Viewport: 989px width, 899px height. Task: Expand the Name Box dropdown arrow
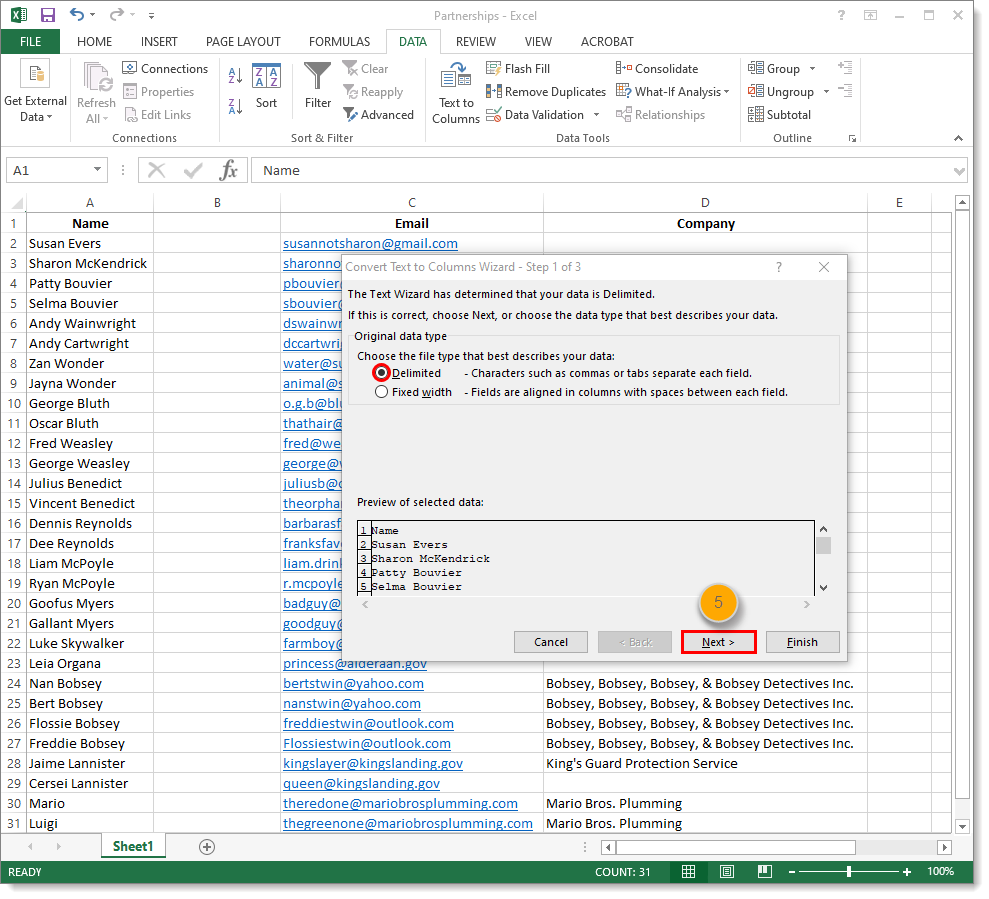pyautogui.click(x=97, y=170)
